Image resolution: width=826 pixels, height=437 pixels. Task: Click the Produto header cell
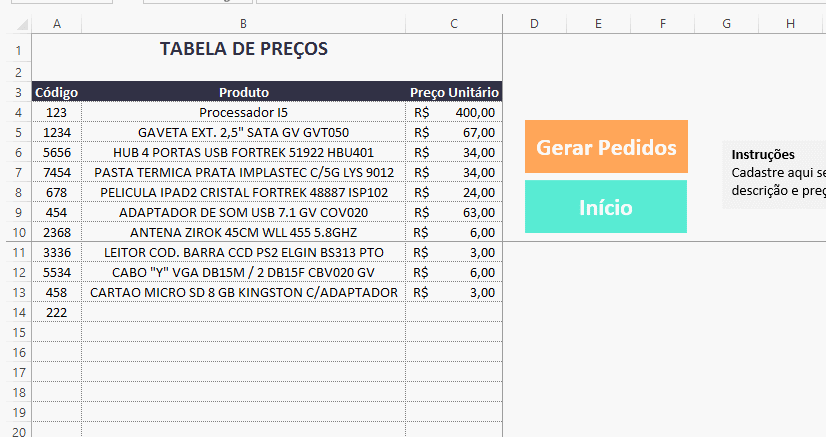click(243, 92)
